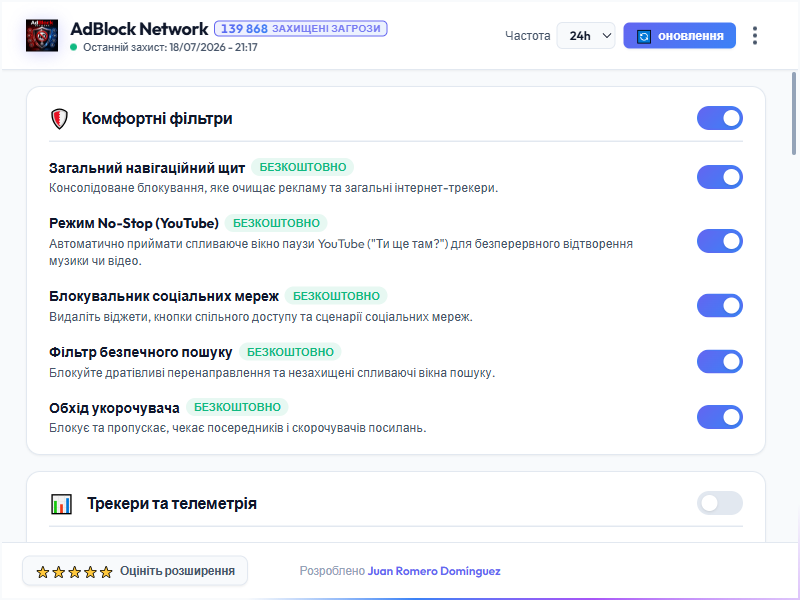800x600 pixels.
Task: Click the five-star rating icons
Action: (74, 572)
